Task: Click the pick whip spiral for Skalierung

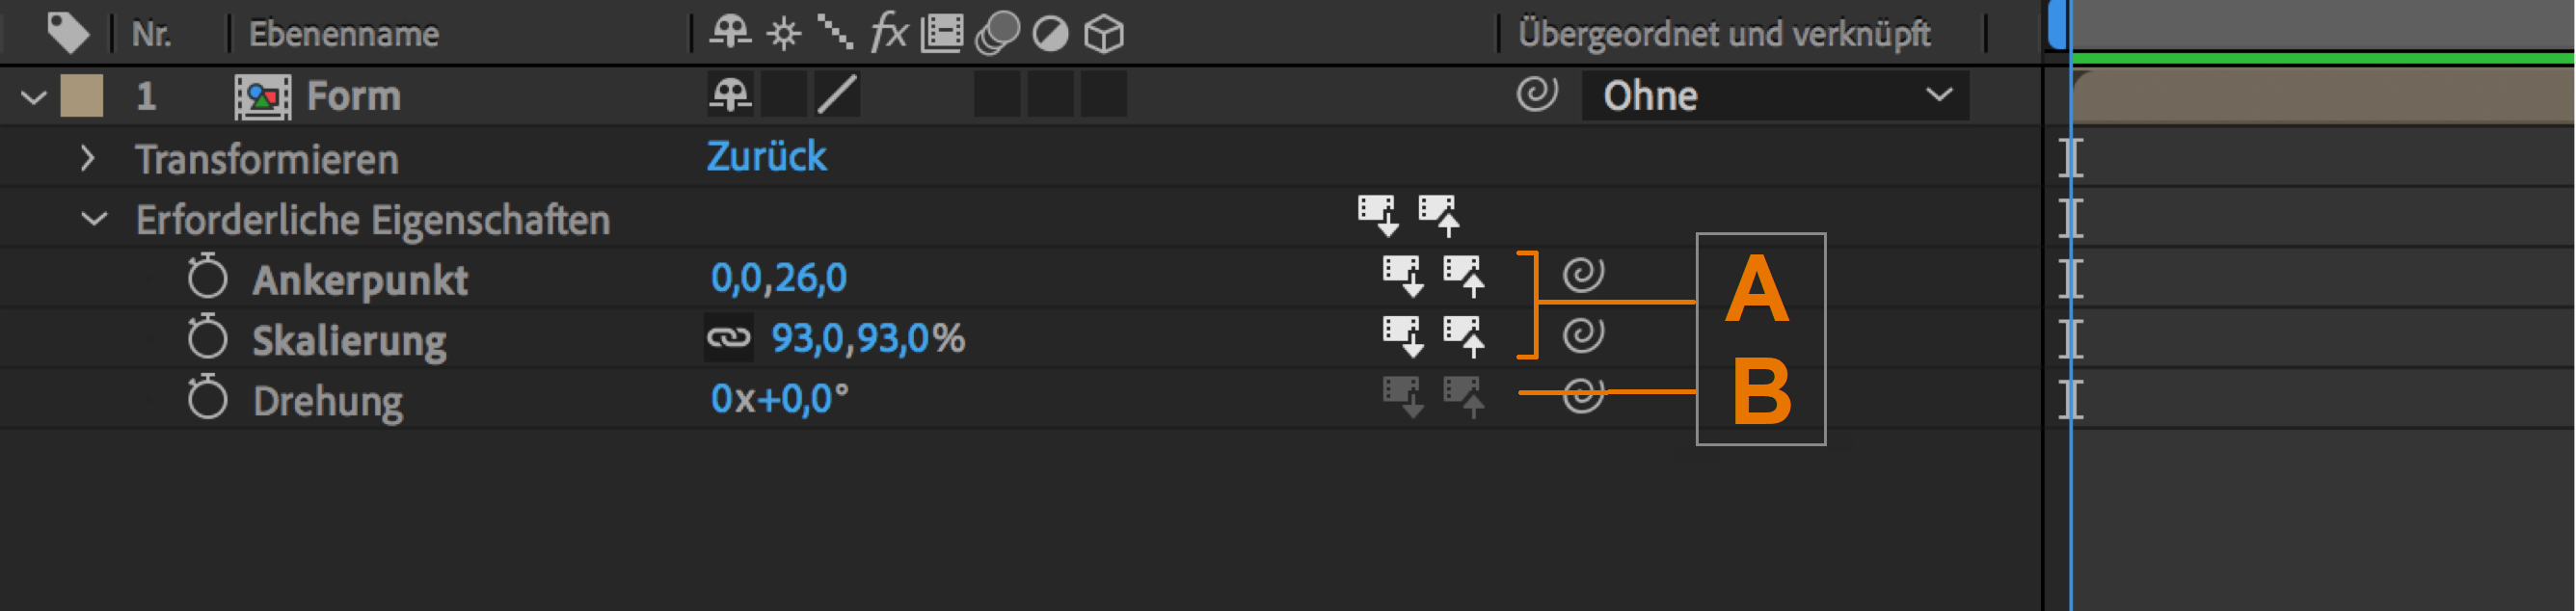Action: [x=1583, y=334]
